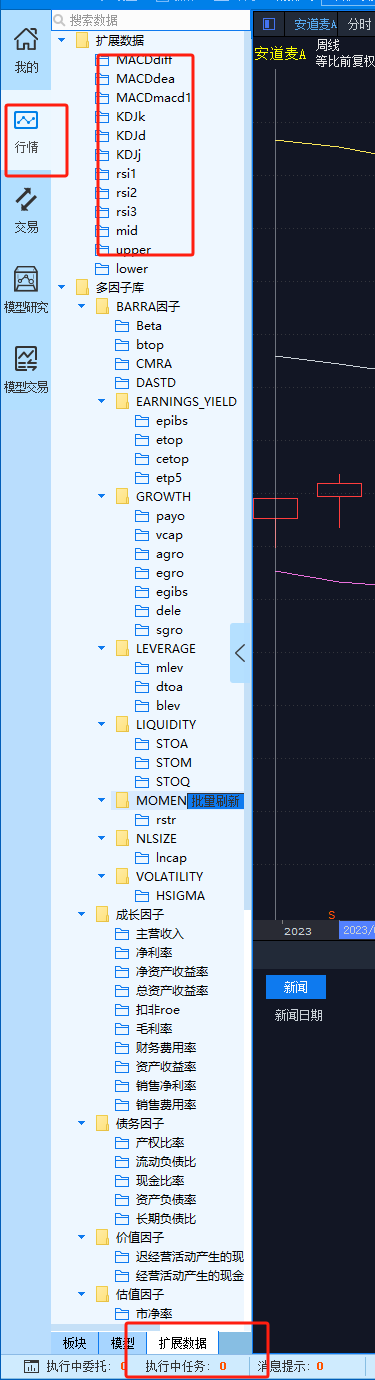The image size is (375, 1380).
Task: Click the sidebar layout icon above chart
Action: point(268,24)
